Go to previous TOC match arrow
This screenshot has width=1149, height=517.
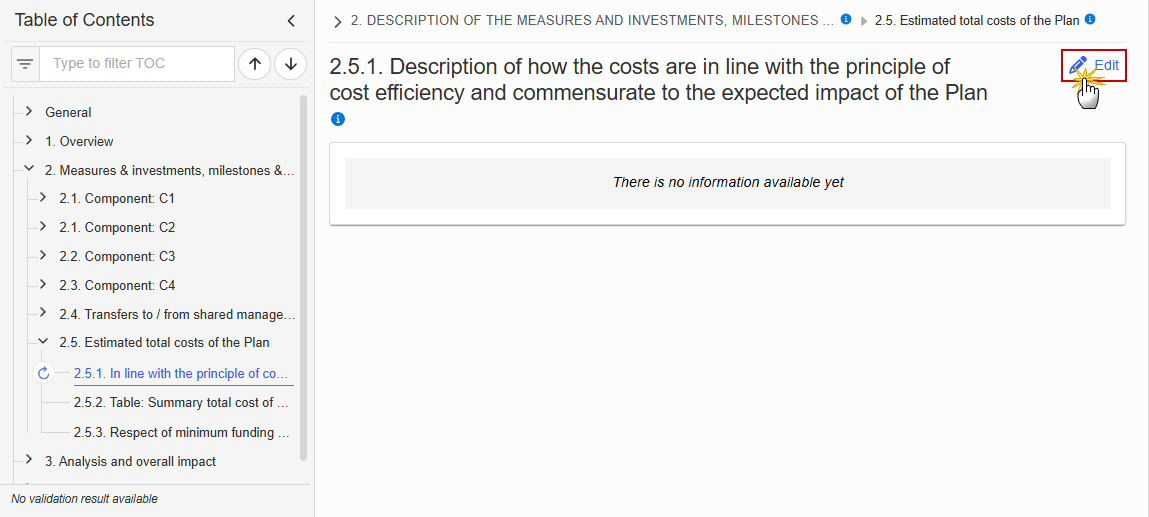click(254, 64)
